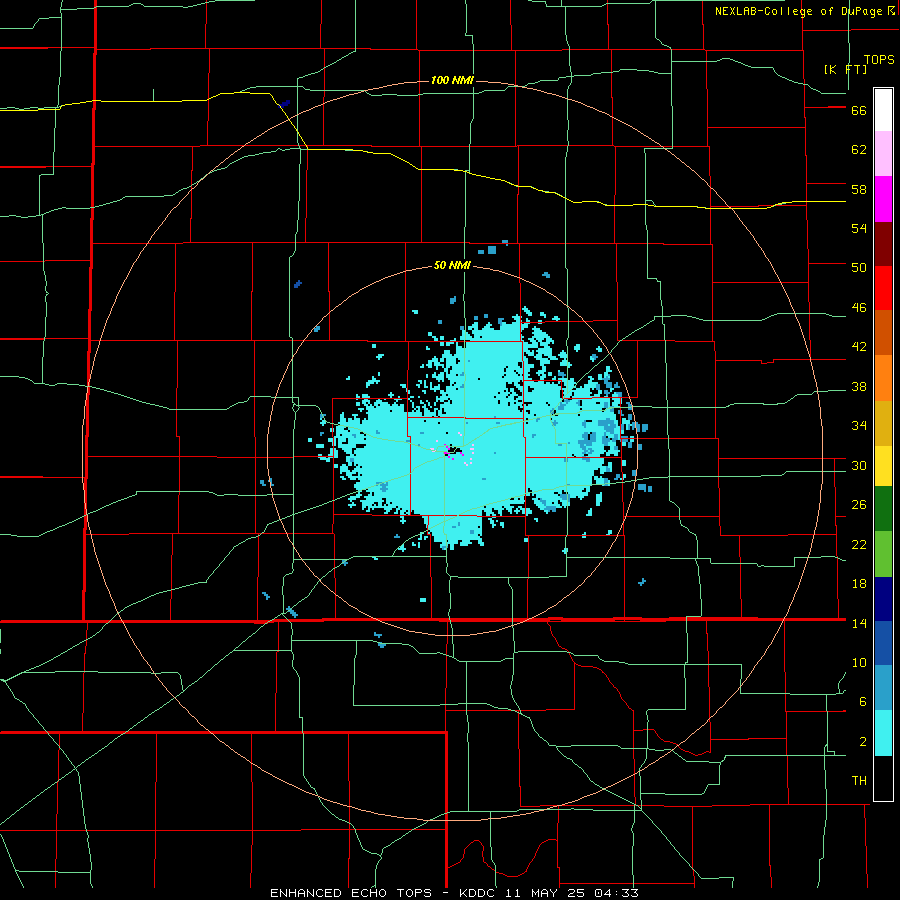Select the magenta 58 kft legend swatch
The height and width of the screenshot is (900, 900).
883,199
